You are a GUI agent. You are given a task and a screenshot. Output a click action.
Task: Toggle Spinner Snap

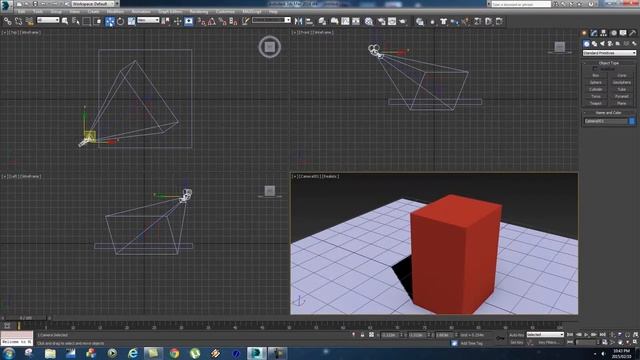tap(233, 21)
